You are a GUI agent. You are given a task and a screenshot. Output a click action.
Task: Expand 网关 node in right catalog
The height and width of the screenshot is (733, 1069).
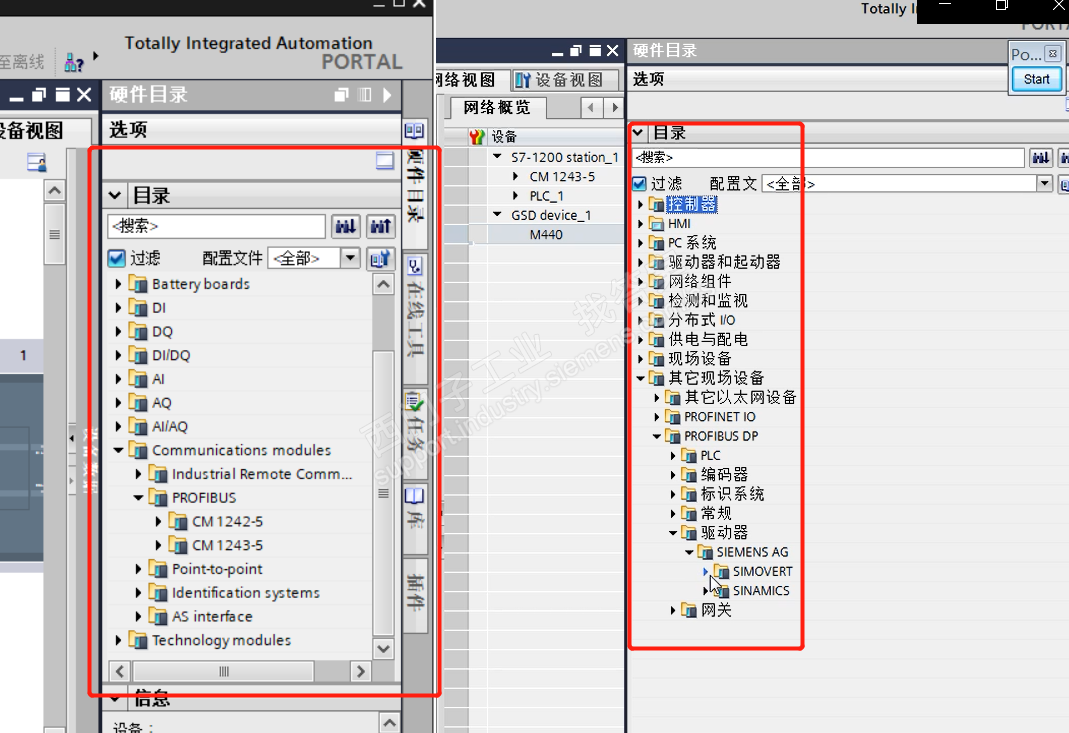coord(674,610)
